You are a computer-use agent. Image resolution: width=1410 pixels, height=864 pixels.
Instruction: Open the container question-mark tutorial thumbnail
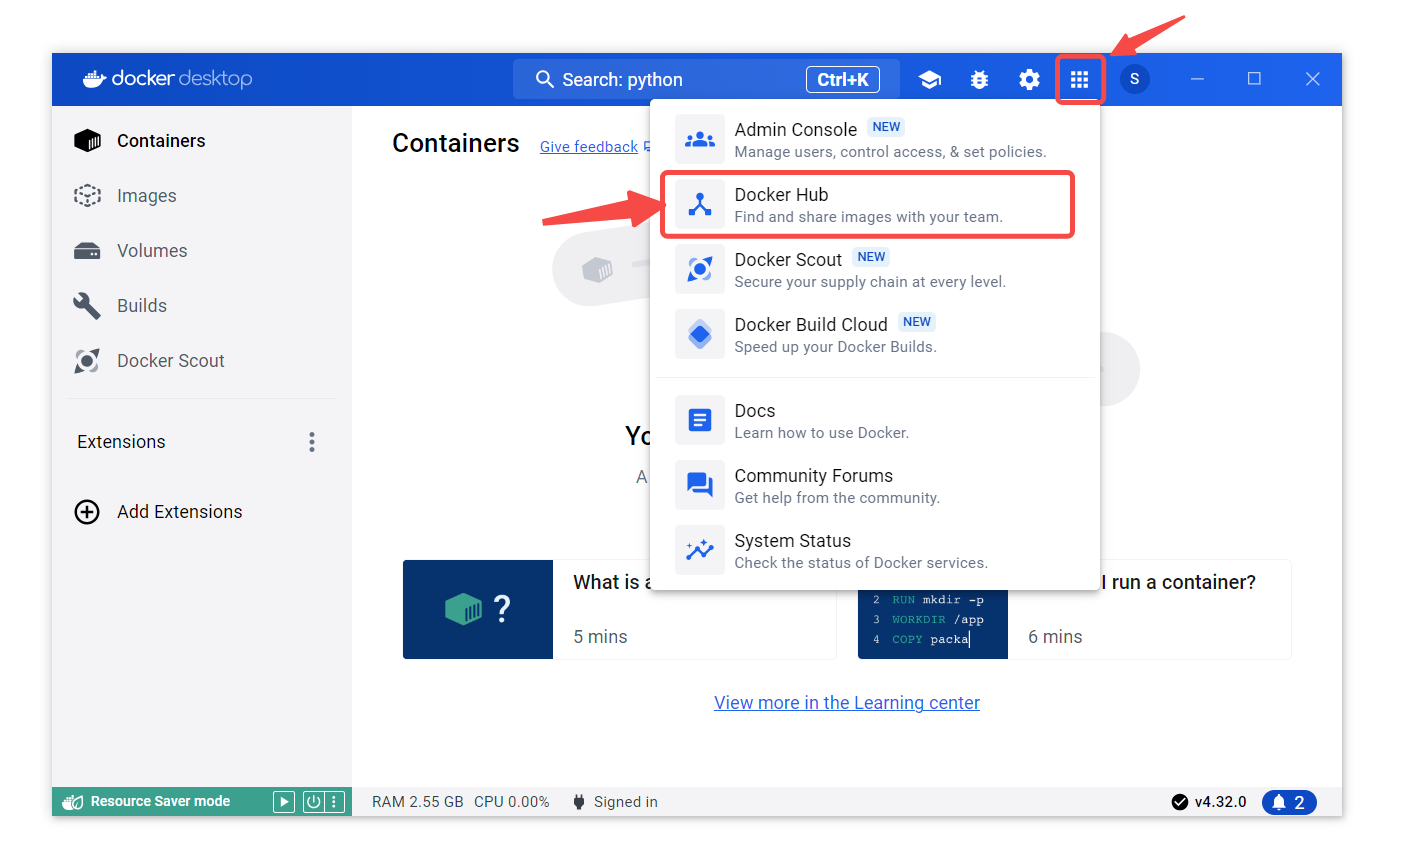click(478, 609)
